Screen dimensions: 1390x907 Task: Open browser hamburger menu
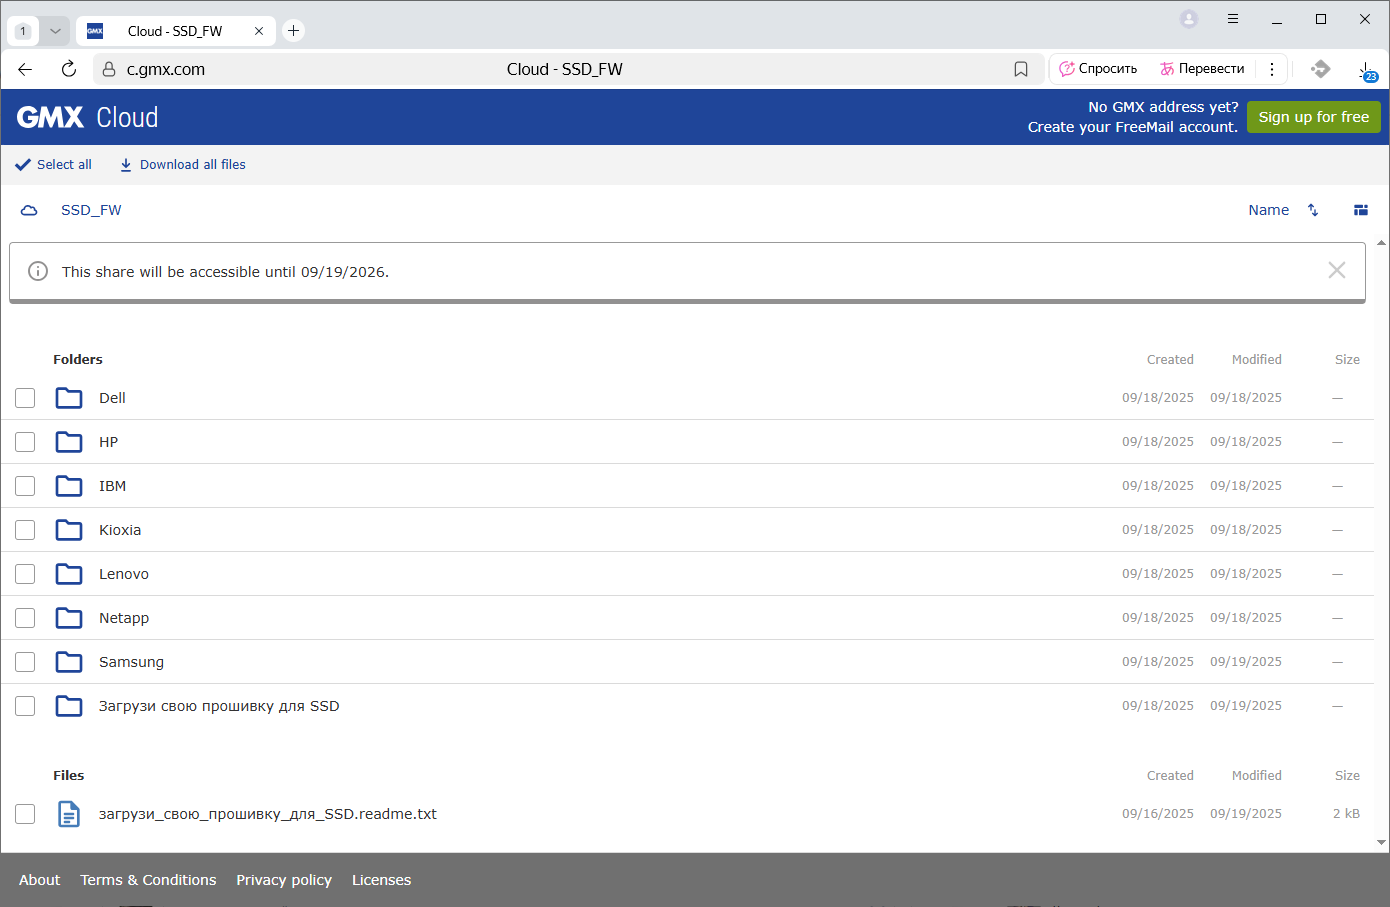tap(1233, 19)
